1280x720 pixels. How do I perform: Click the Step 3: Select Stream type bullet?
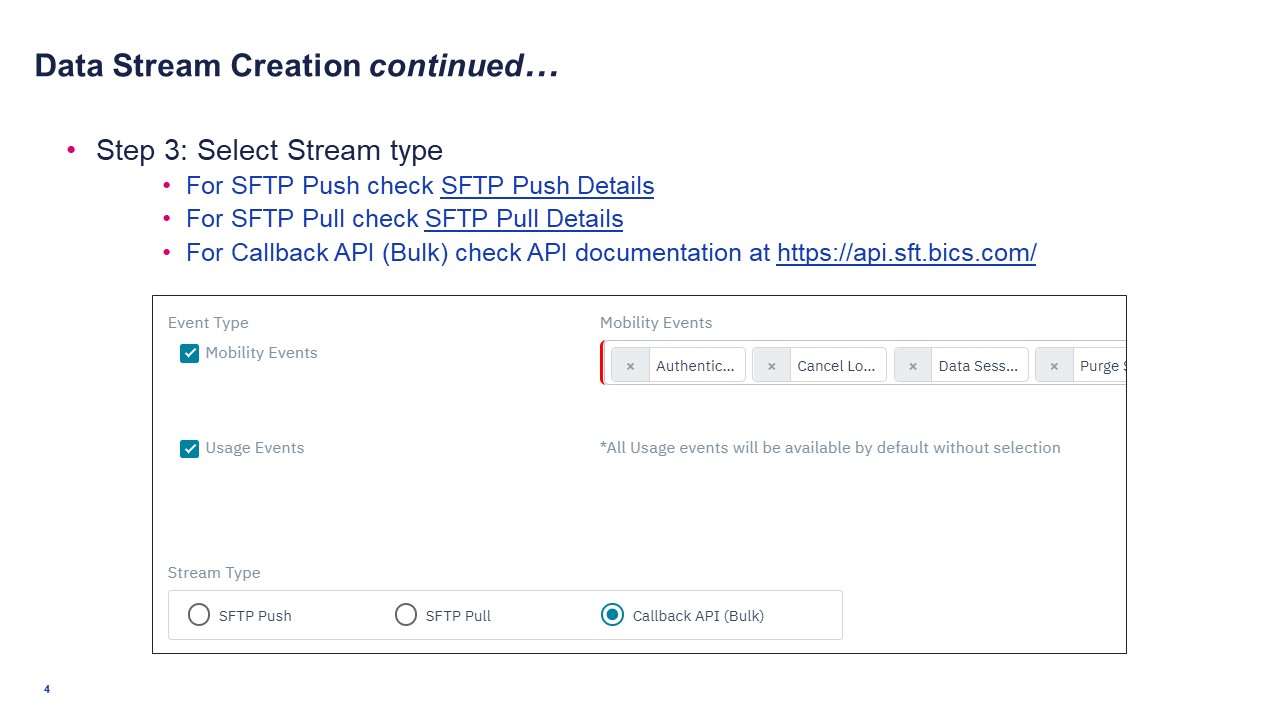(x=269, y=150)
